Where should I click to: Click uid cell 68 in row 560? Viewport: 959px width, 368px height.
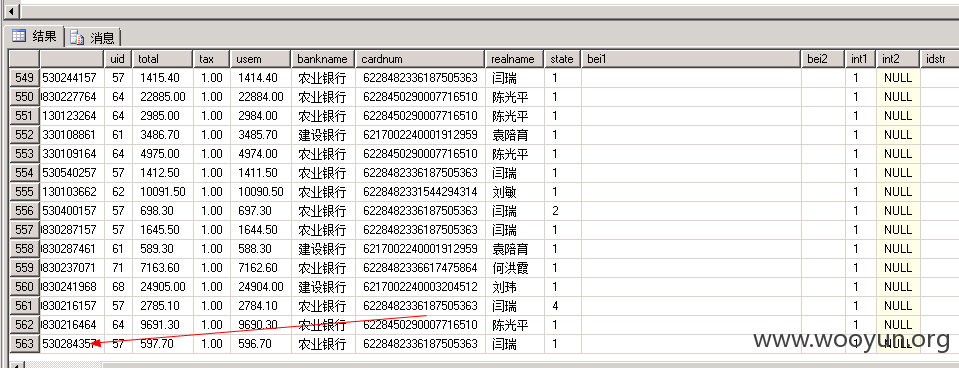click(118, 287)
